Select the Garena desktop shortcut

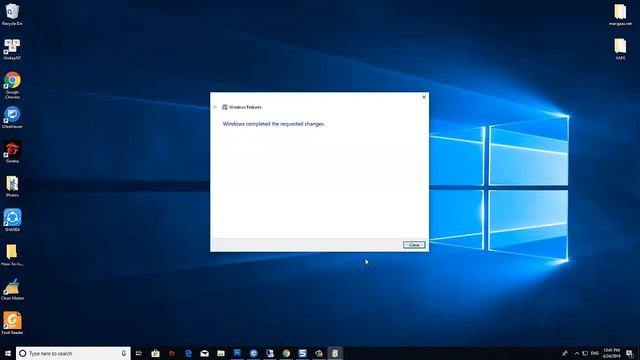click(x=12, y=152)
